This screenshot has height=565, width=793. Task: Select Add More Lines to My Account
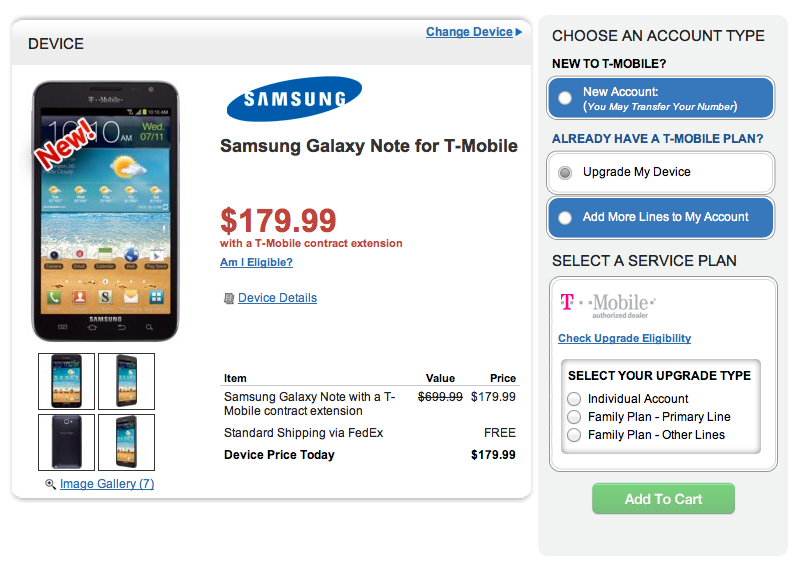(566, 217)
